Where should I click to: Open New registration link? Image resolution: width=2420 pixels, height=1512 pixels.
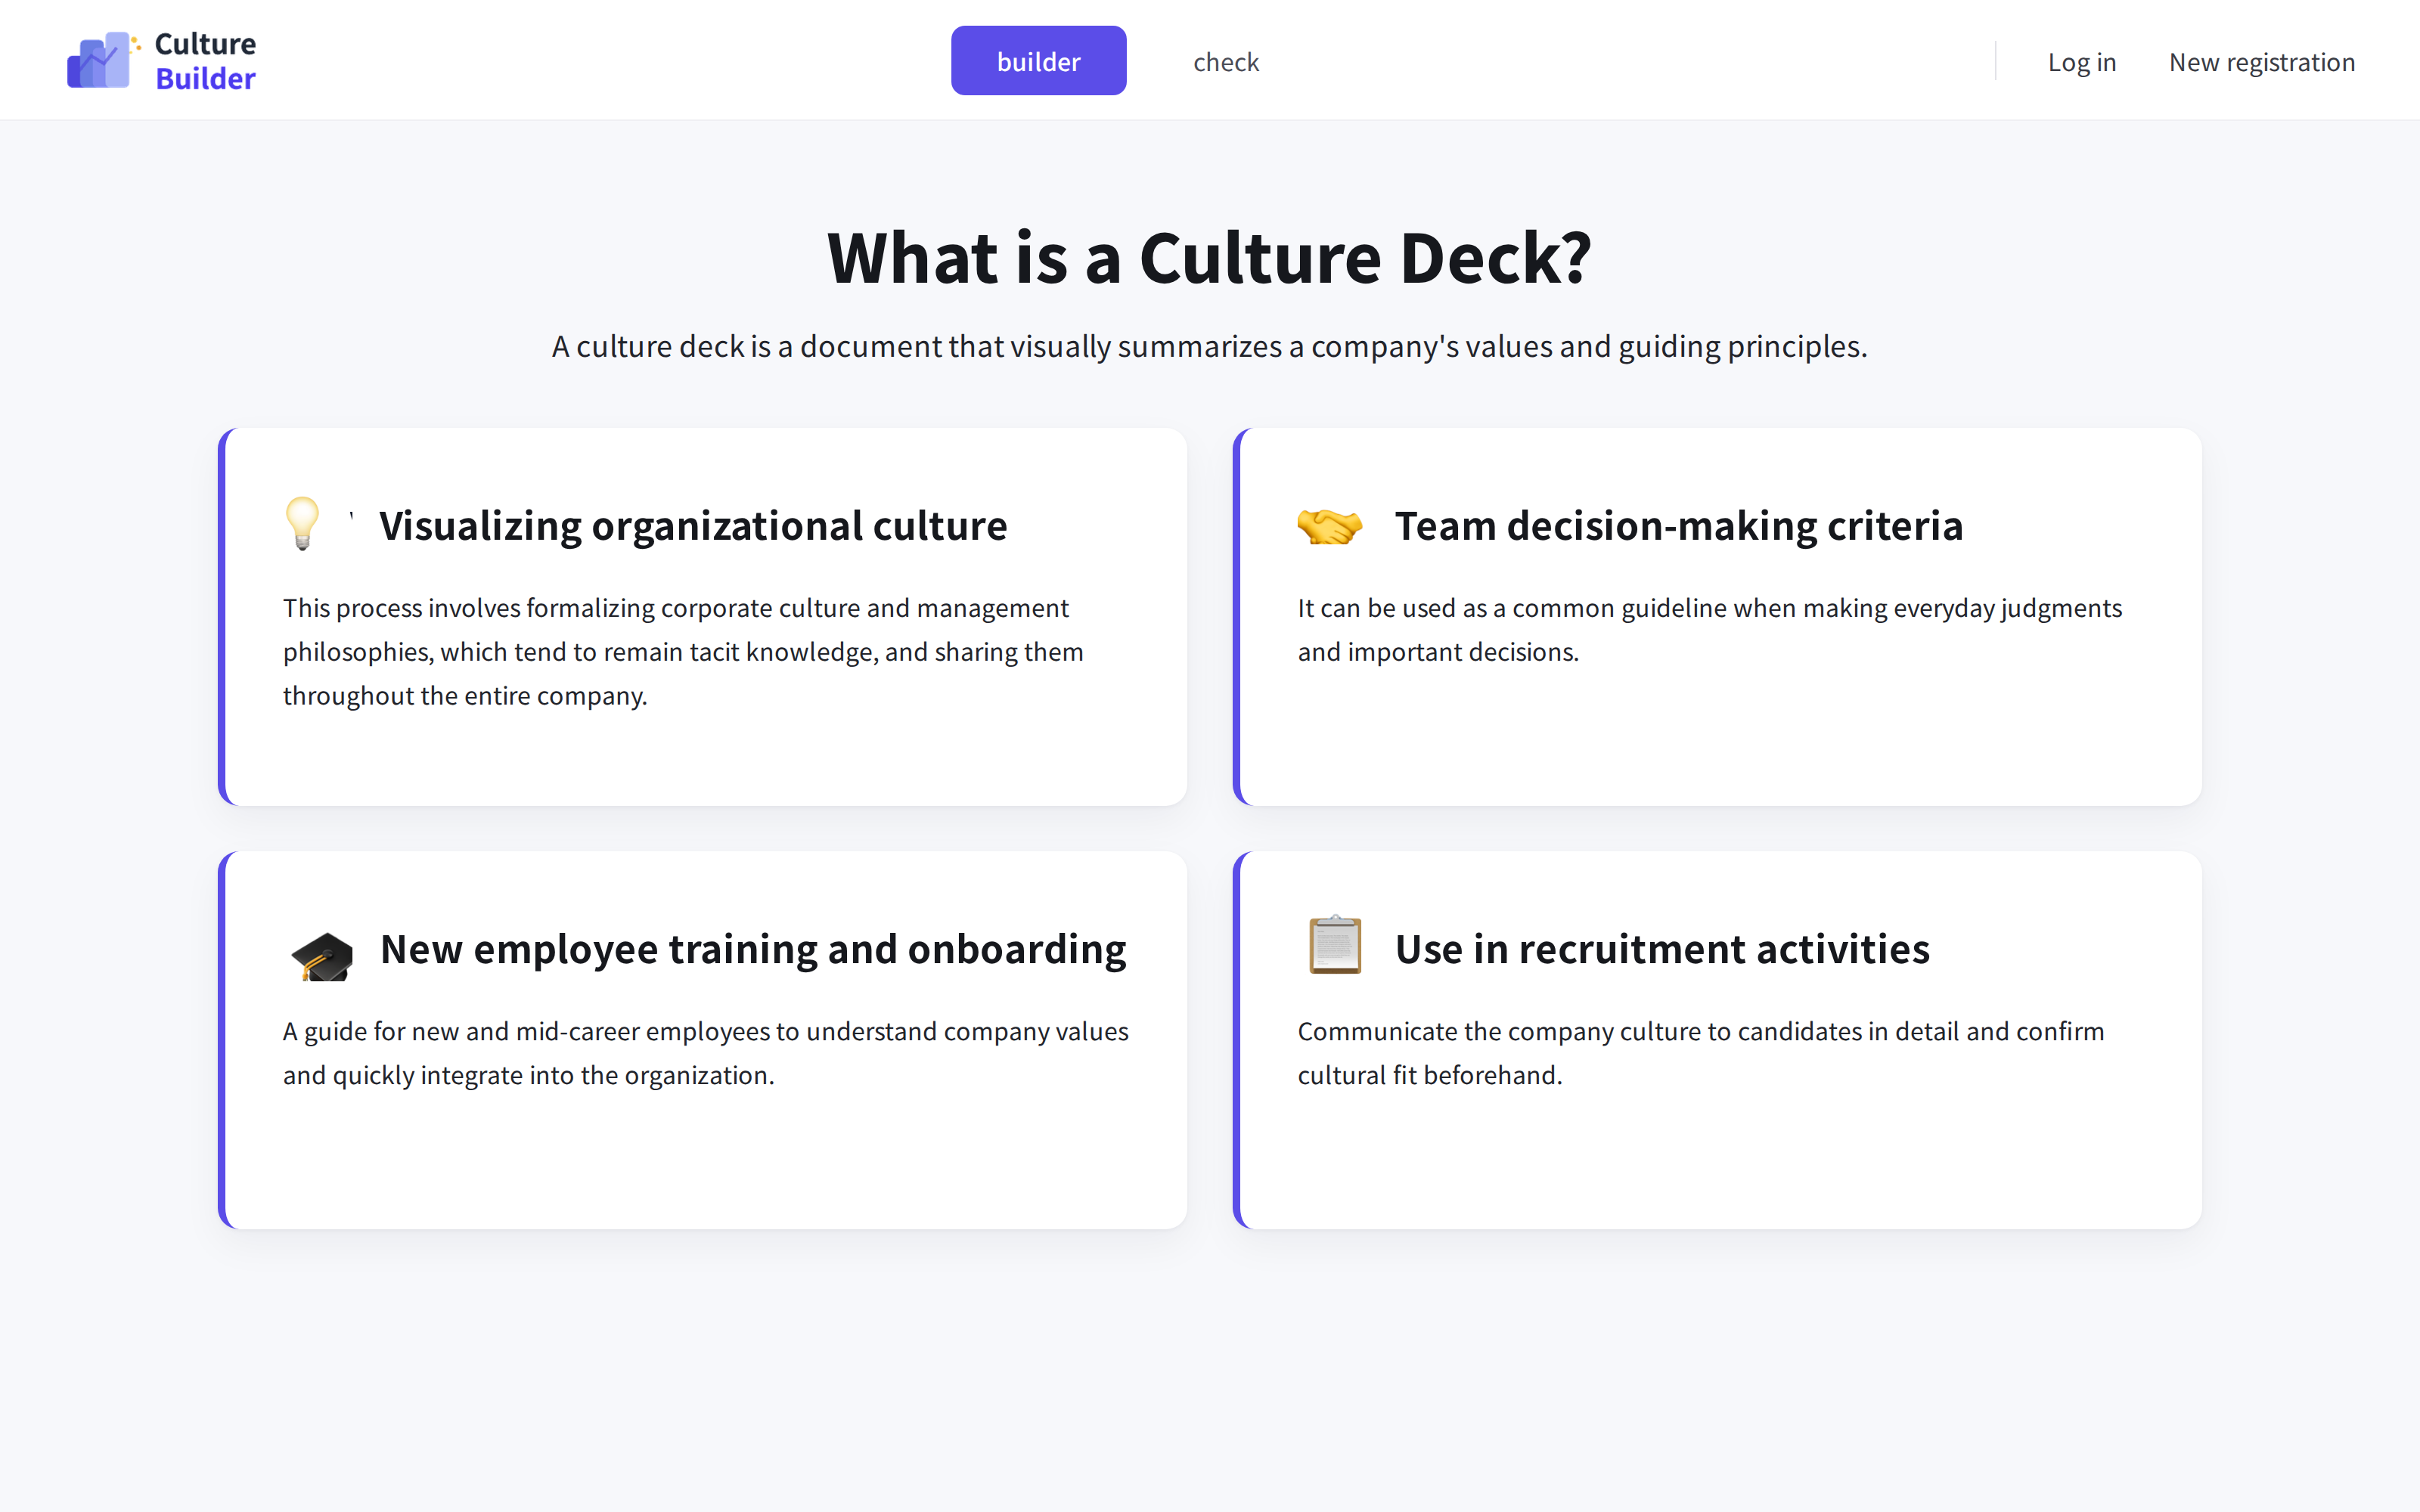pos(2262,62)
